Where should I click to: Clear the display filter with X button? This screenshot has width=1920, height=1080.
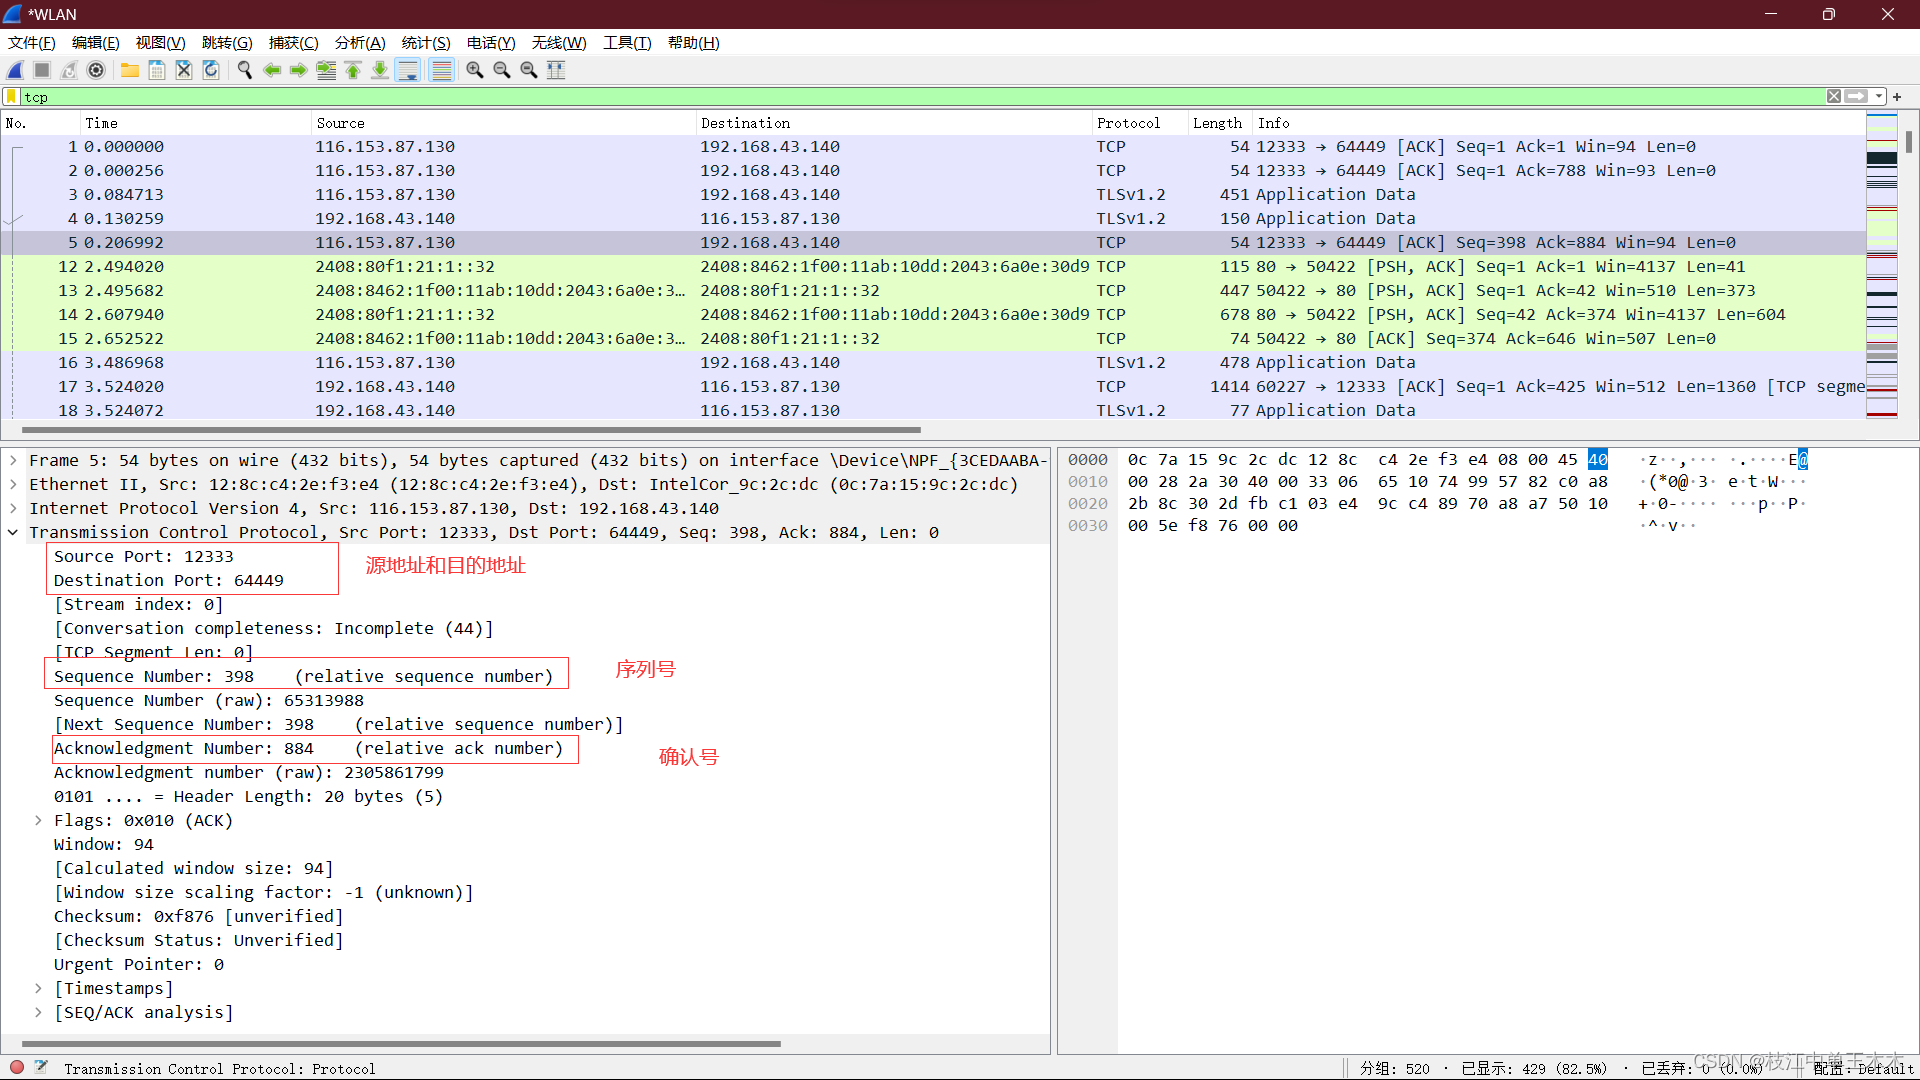1834,97
